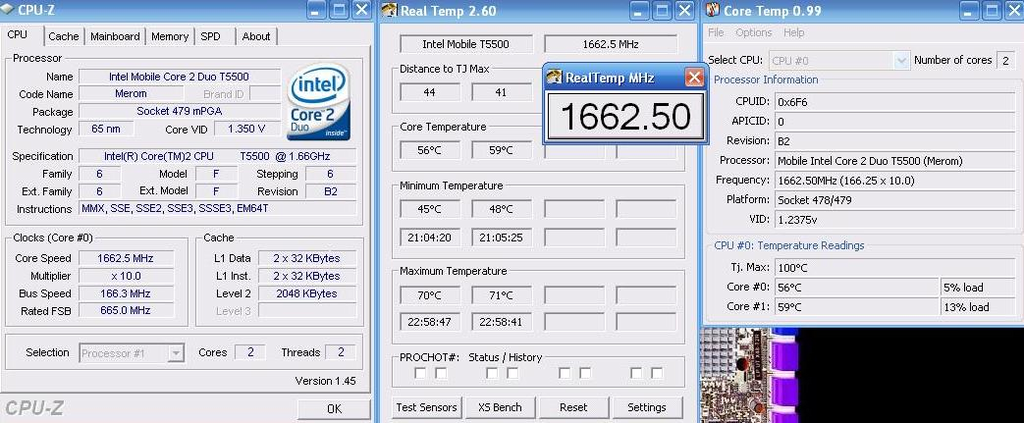Click the Test Sensors button
Image resolution: width=1024 pixels, height=423 pixels.
426,407
